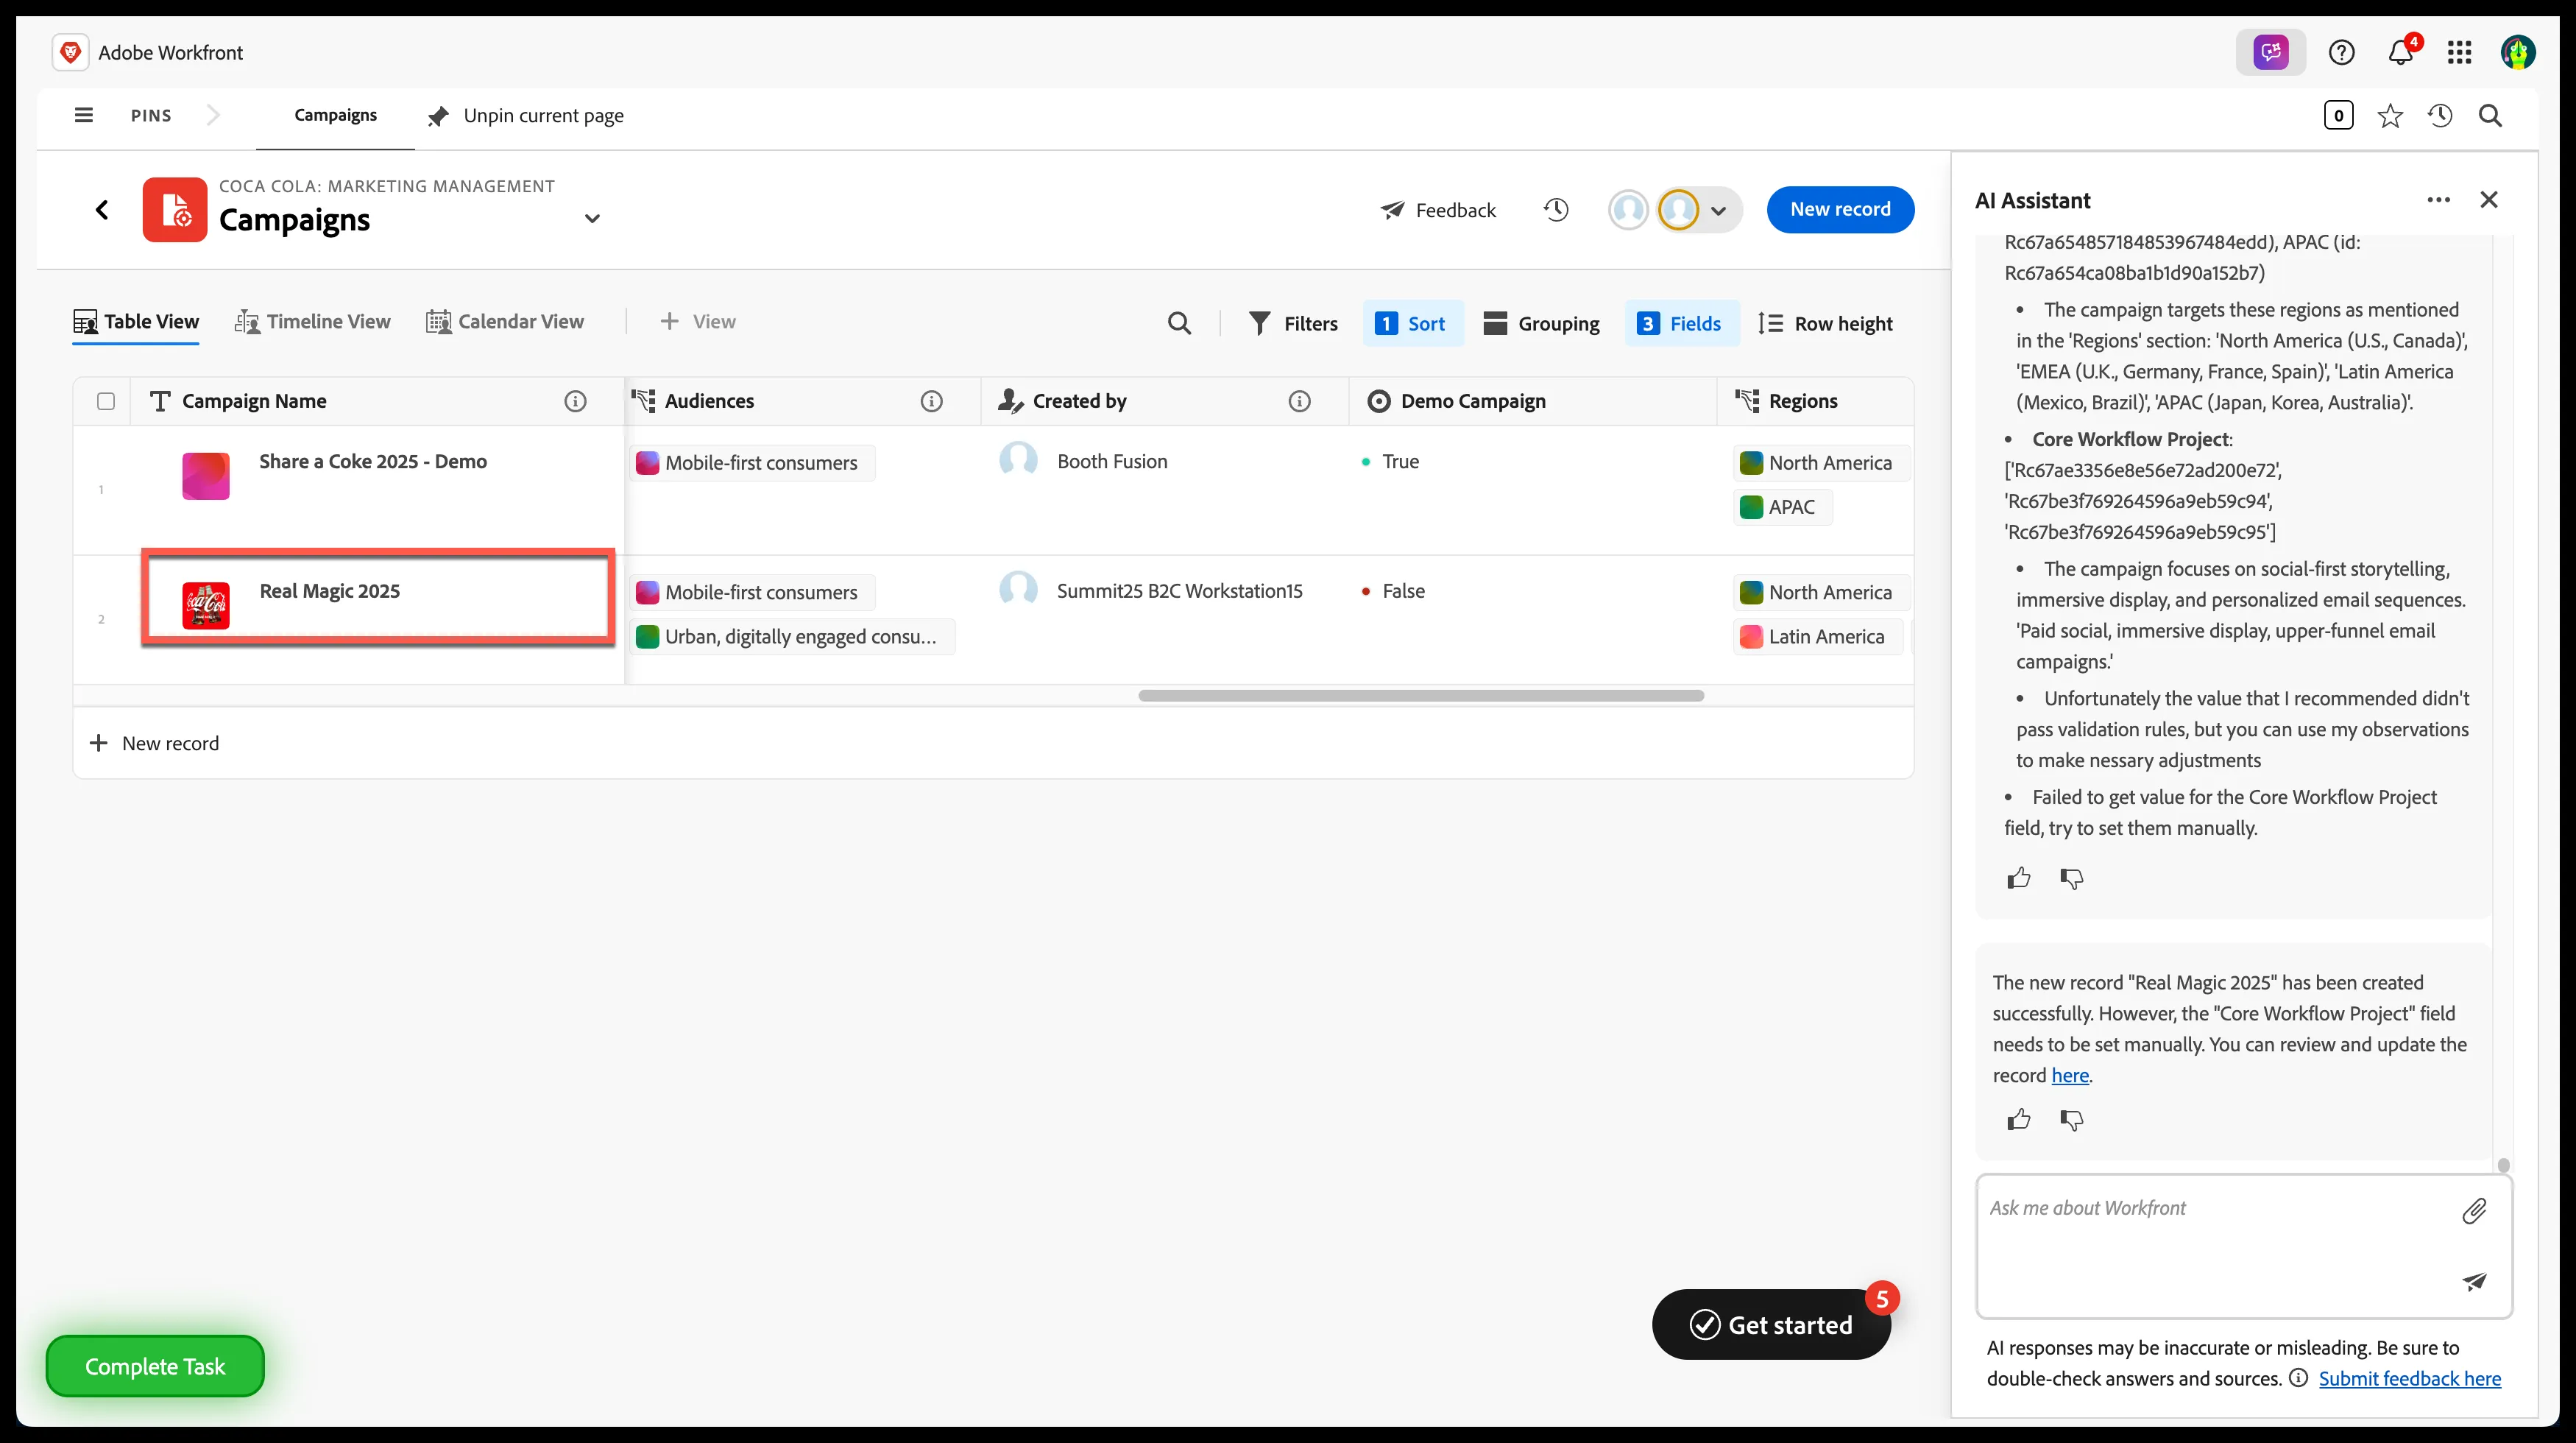This screenshot has height=1443, width=2576.
Task: Switch to Timeline View tab
Action: 312,322
